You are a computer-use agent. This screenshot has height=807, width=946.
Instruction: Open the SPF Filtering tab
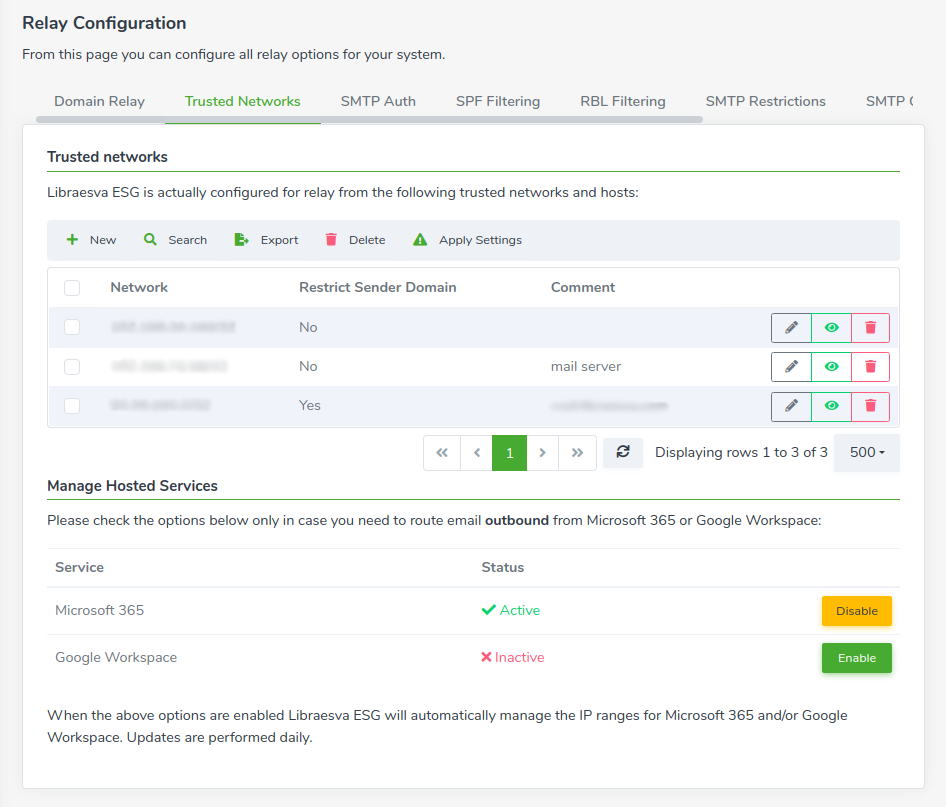[x=498, y=101]
